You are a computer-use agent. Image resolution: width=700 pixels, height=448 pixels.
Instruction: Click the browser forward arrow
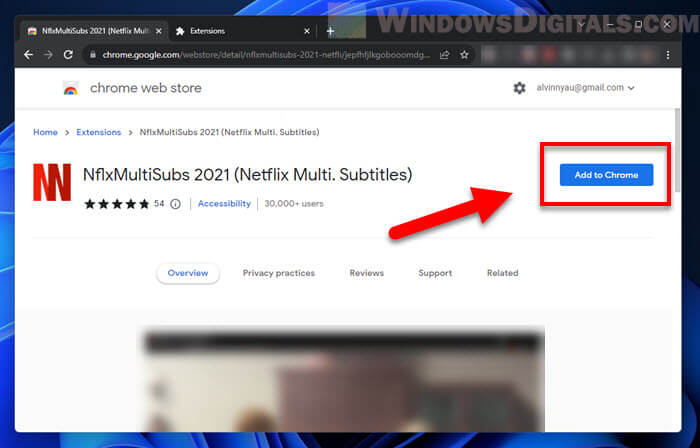48,54
